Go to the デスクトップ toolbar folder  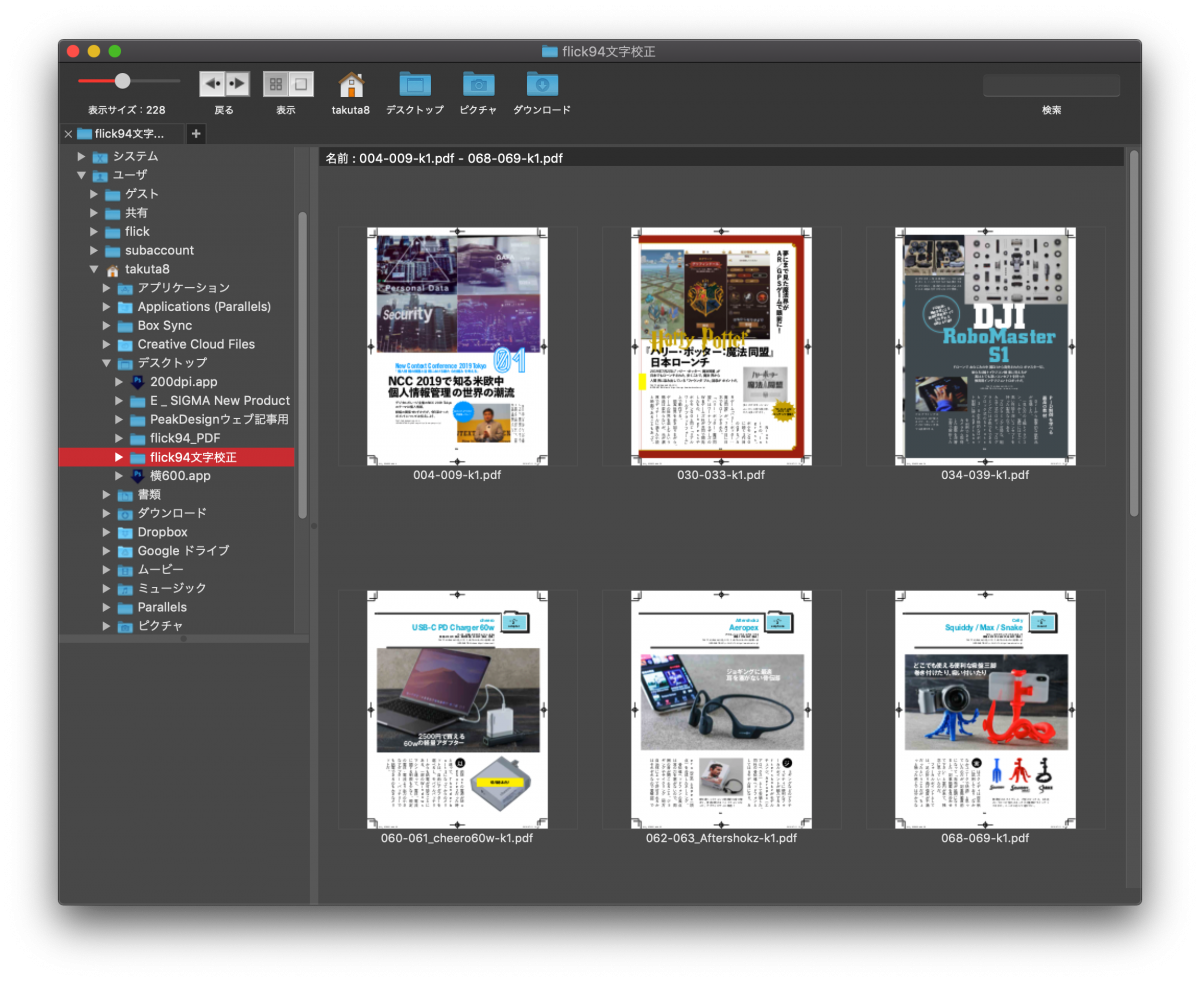[414, 85]
